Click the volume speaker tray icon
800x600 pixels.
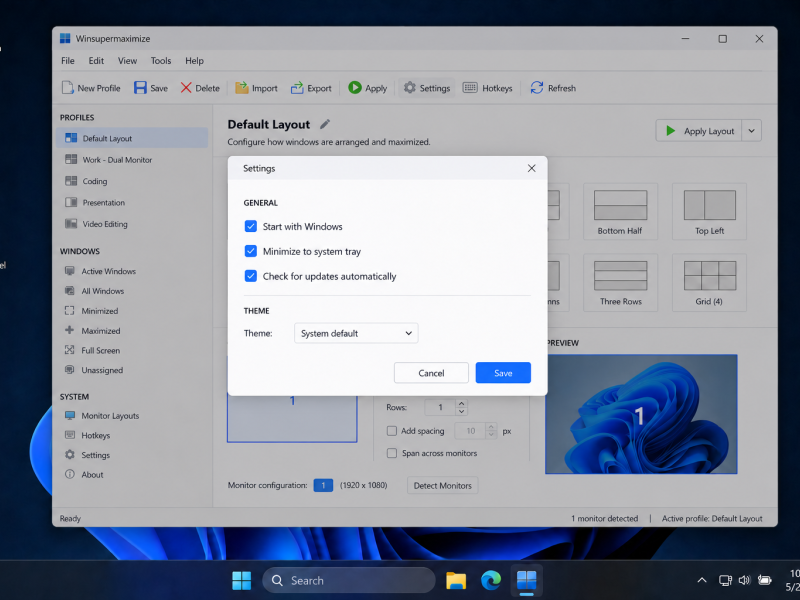click(744, 580)
